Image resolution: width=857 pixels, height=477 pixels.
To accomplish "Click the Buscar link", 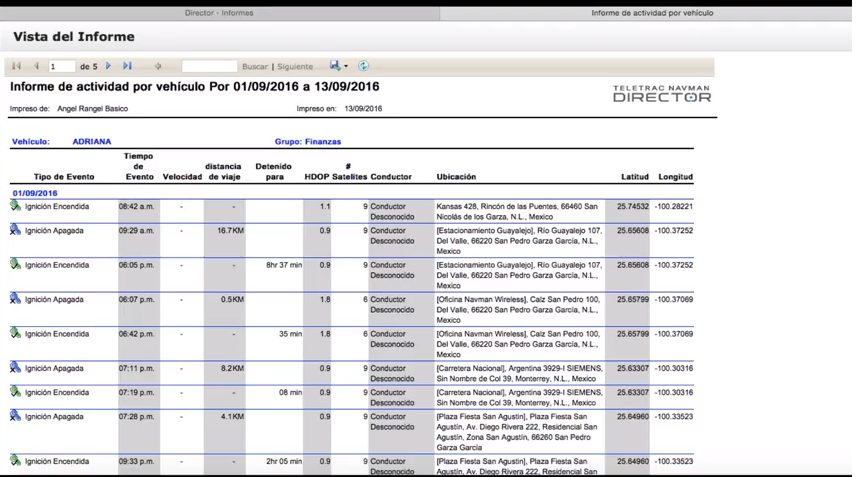I will 255,67.
